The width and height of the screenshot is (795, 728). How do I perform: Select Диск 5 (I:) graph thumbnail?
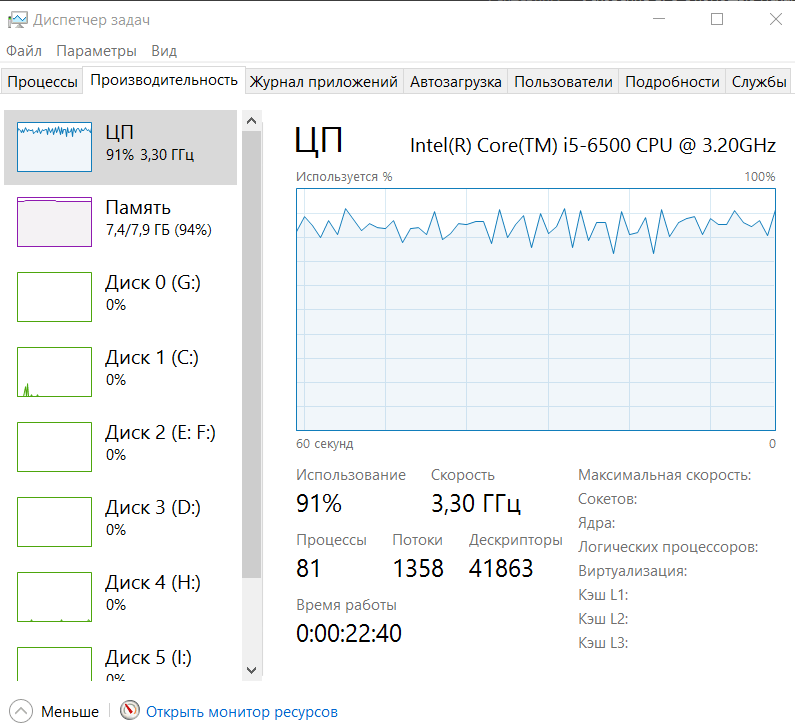click(x=54, y=664)
